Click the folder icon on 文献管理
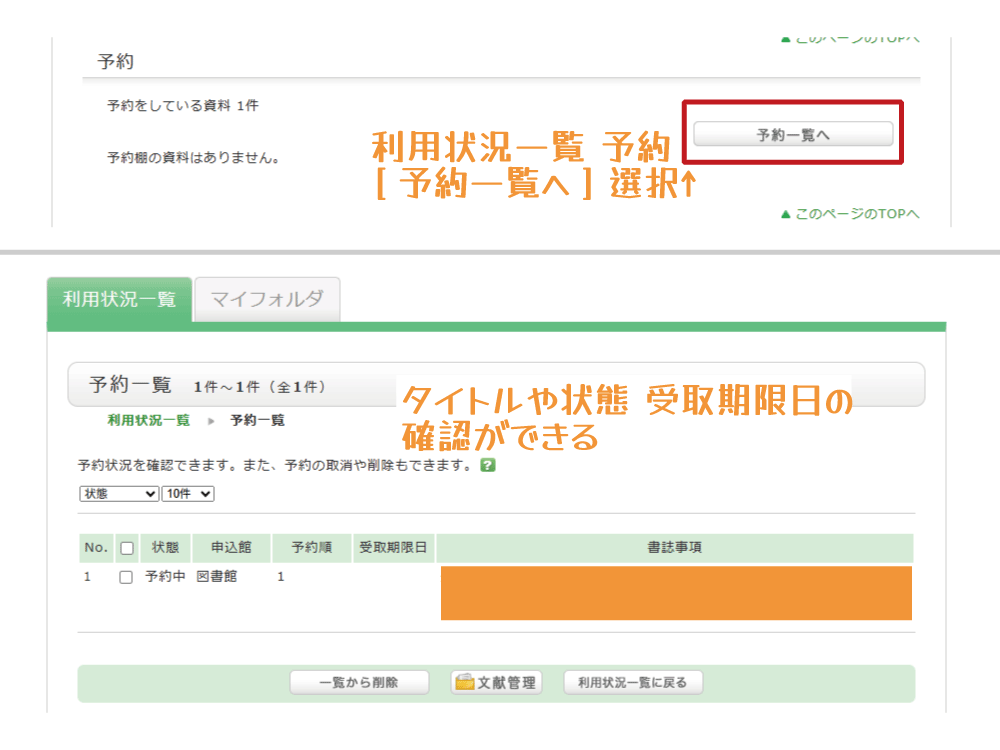The height and width of the screenshot is (750, 1000). click(464, 683)
